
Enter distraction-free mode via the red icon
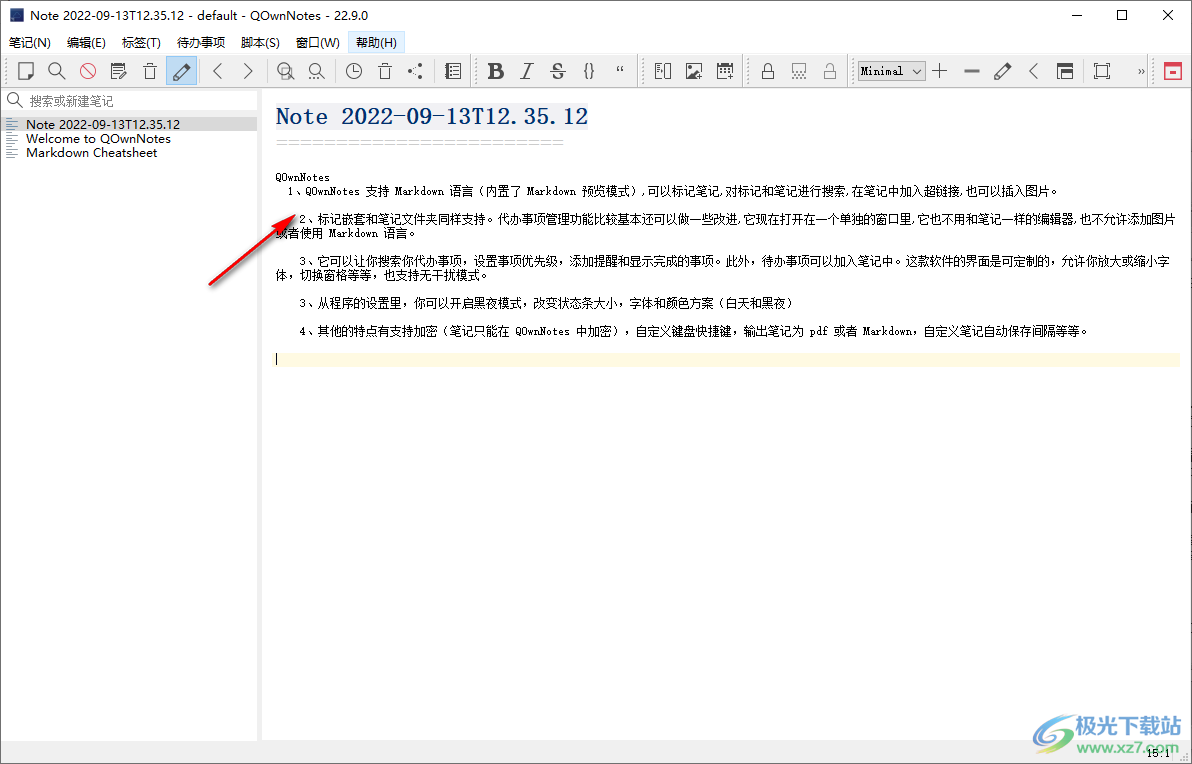coord(1175,71)
